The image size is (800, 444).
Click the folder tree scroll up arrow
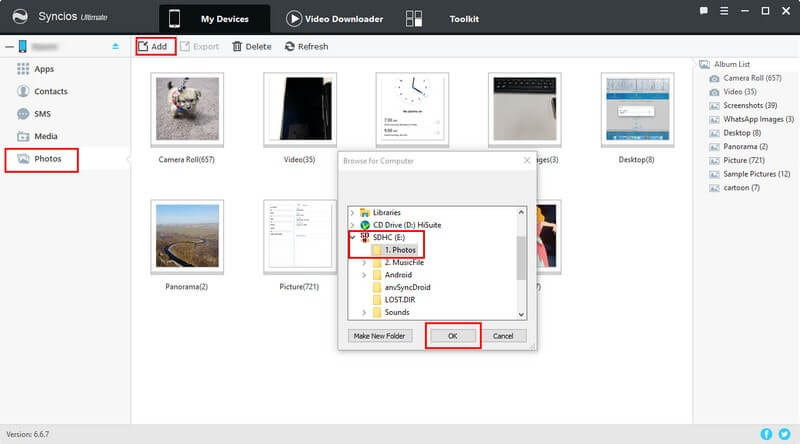tap(521, 212)
